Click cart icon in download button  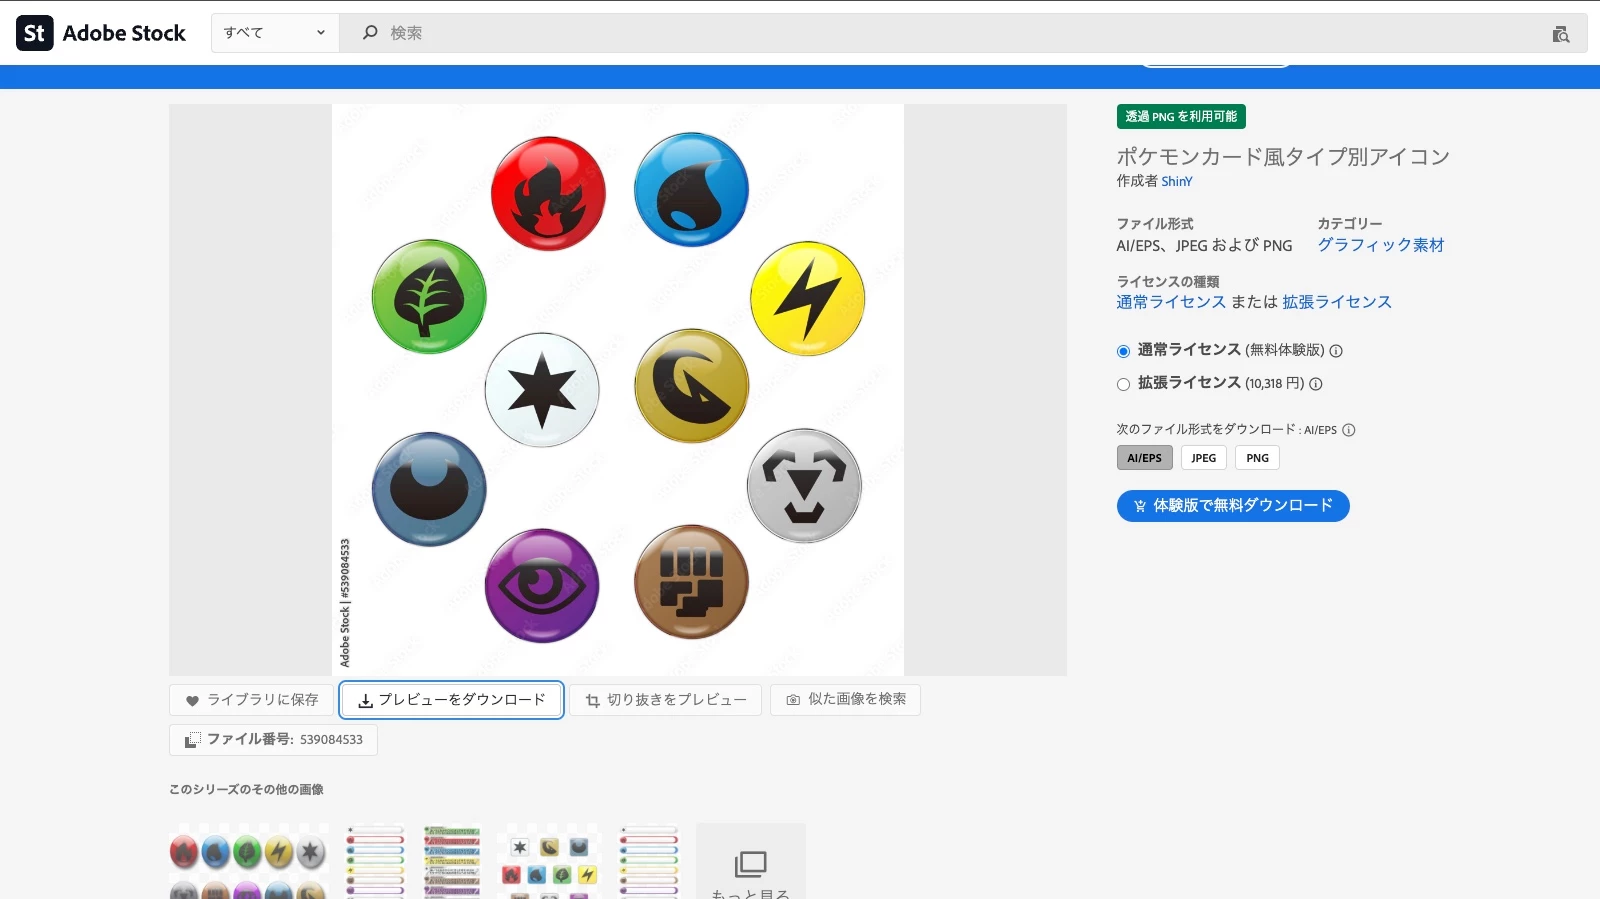[x=1140, y=506]
